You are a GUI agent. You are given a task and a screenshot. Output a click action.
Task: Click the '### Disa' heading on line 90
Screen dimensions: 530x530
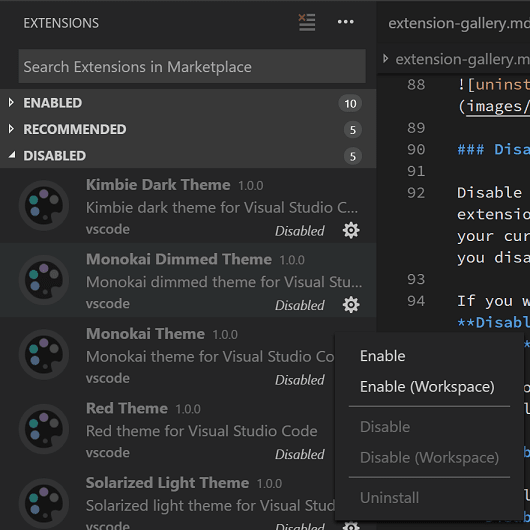[x=493, y=149]
